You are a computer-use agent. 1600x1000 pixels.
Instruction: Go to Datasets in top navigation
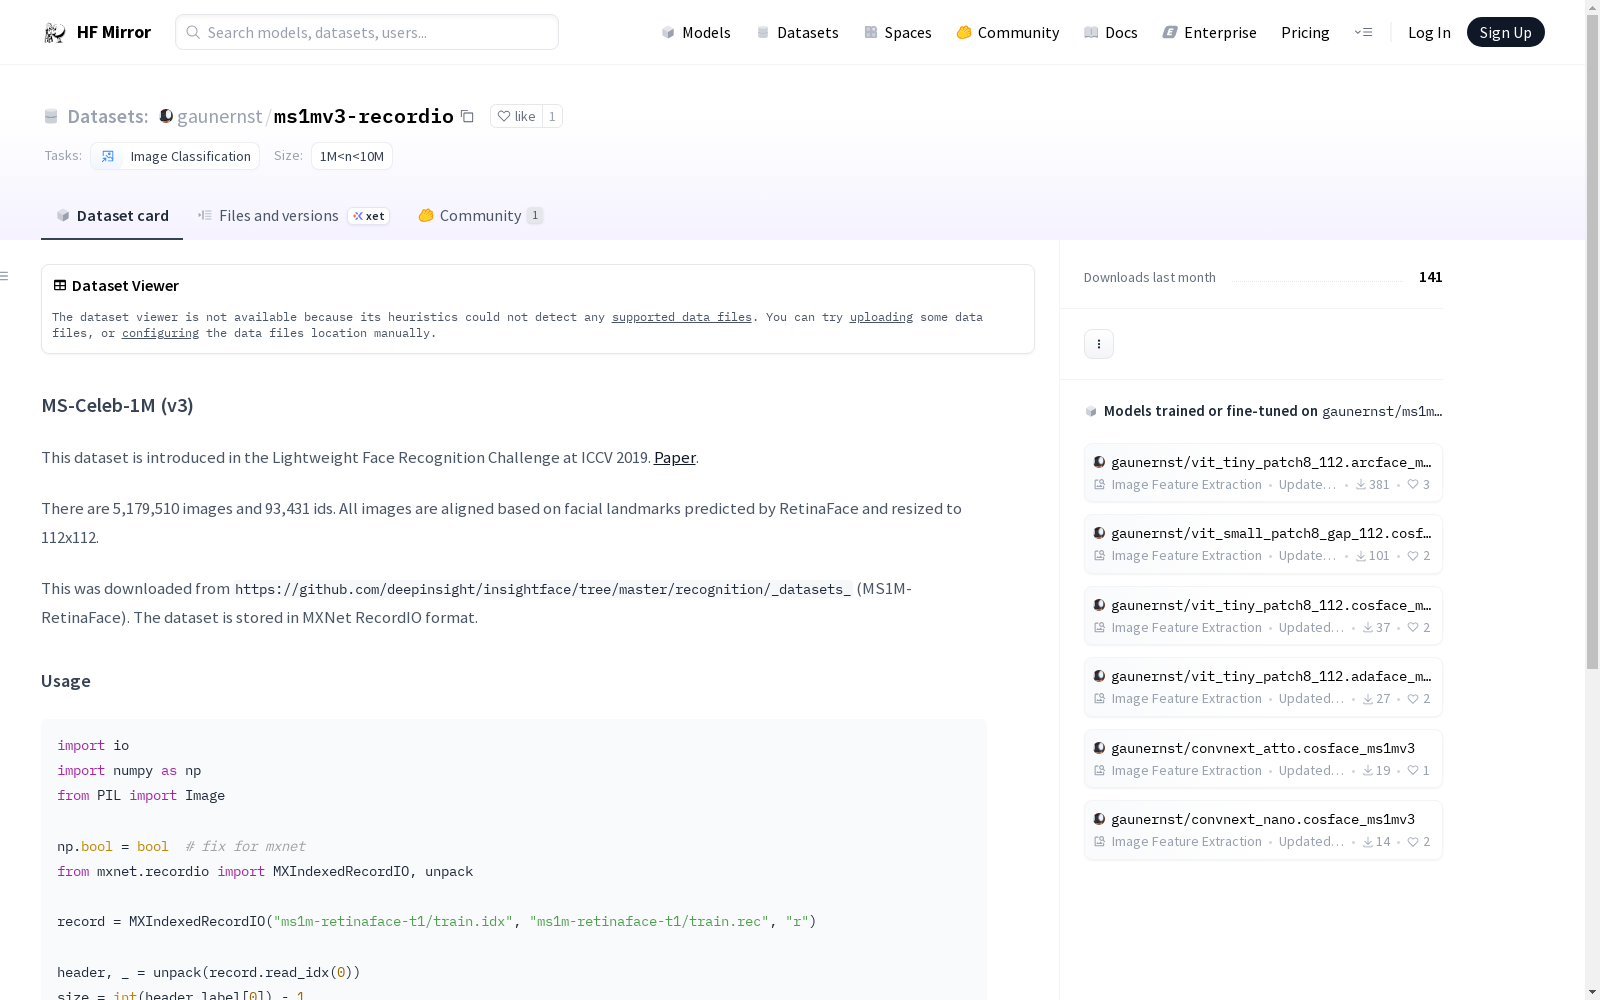click(797, 32)
